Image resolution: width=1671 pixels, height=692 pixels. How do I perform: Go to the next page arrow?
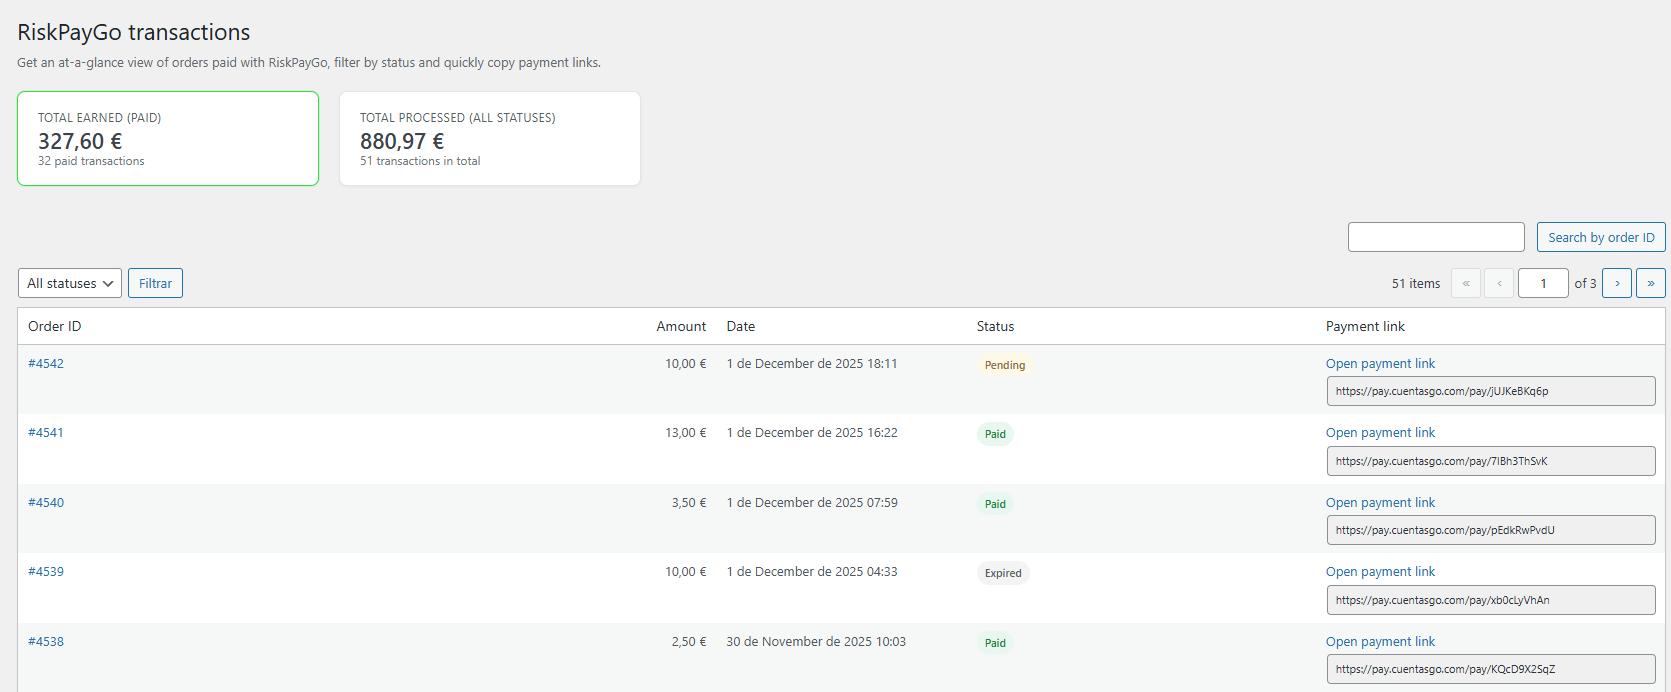pos(1616,283)
